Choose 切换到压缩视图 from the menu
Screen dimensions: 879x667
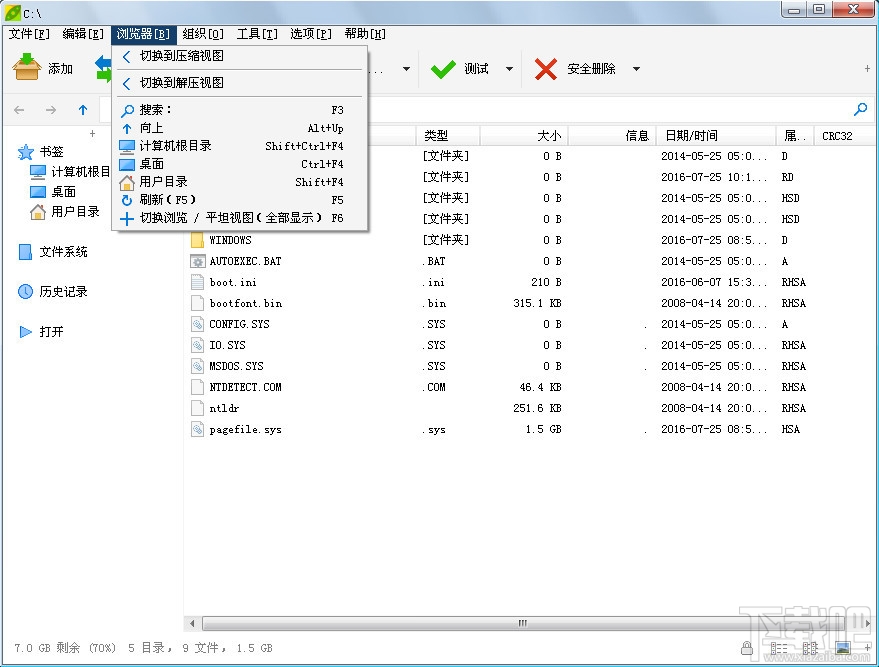coord(240,56)
